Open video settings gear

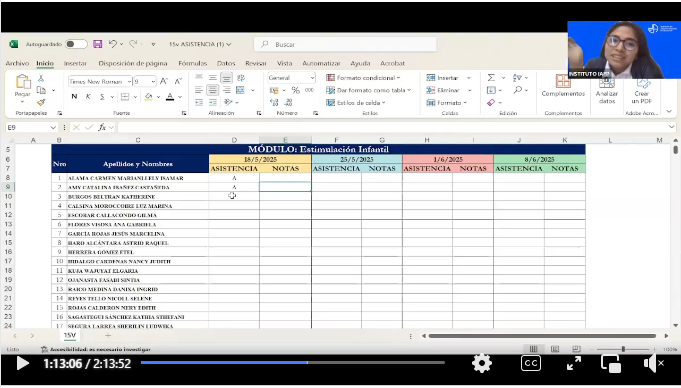pyautogui.click(x=482, y=363)
